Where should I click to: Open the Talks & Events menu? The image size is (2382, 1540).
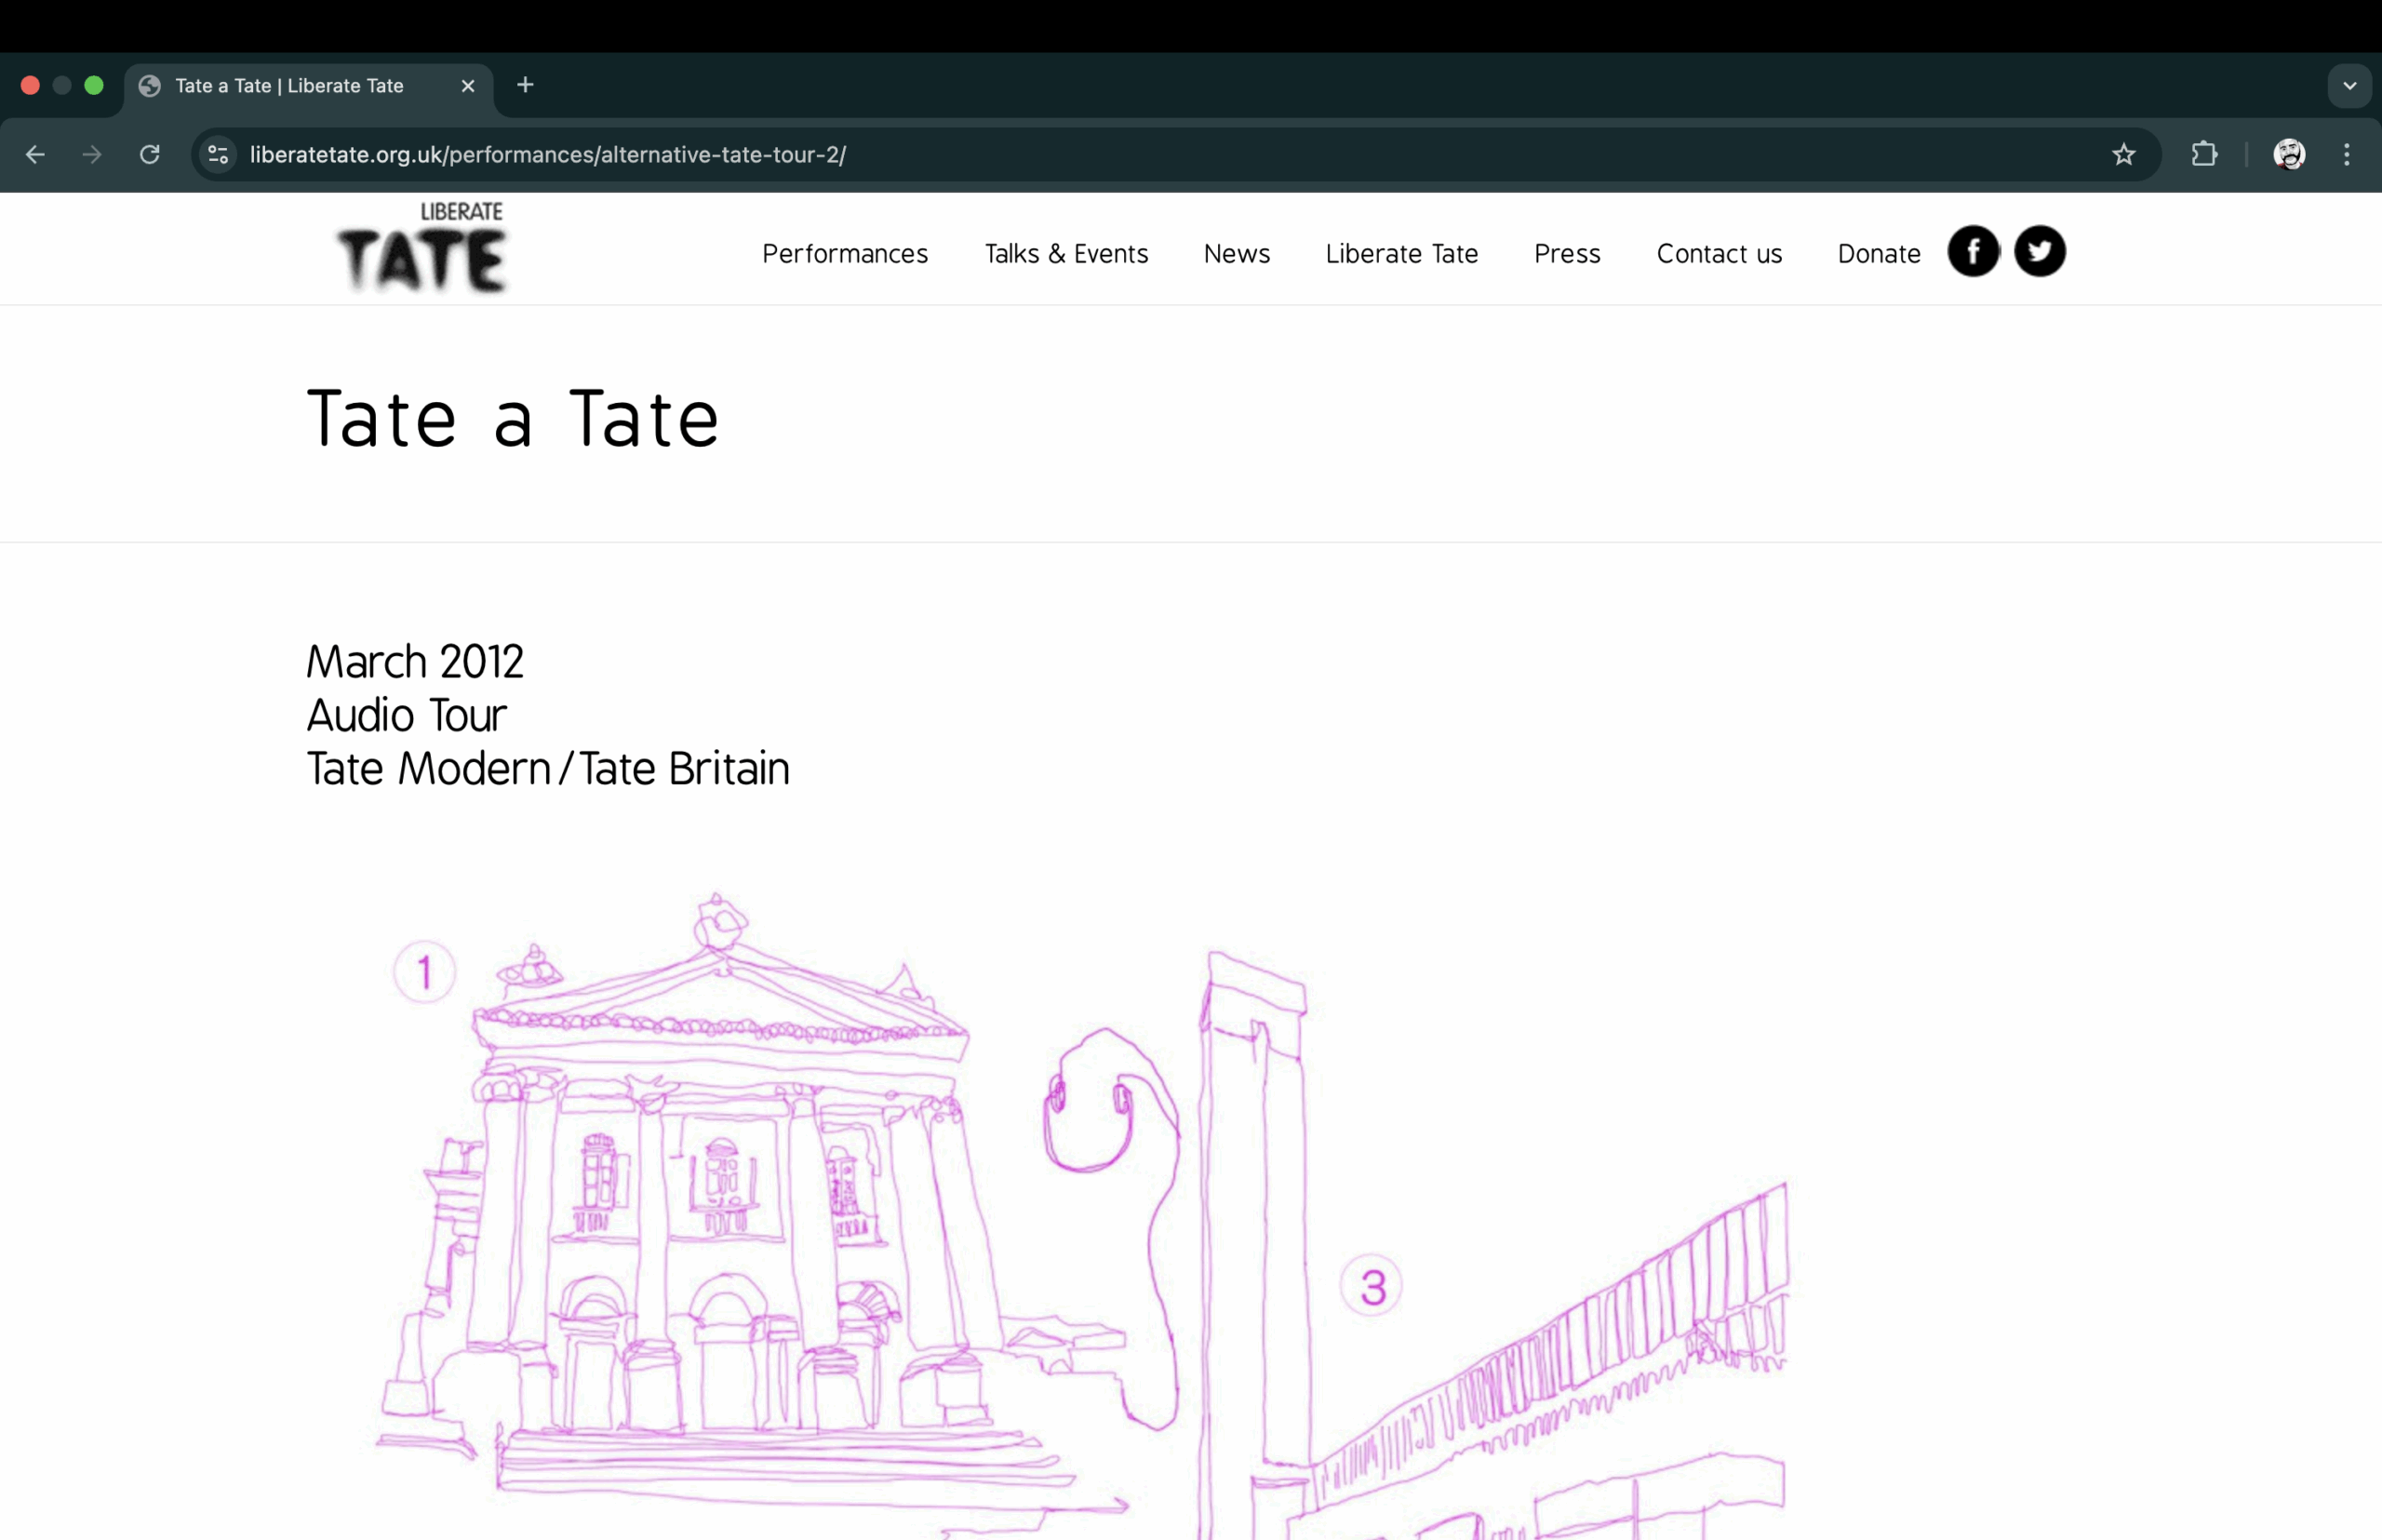pyautogui.click(x=1065, y=254)
